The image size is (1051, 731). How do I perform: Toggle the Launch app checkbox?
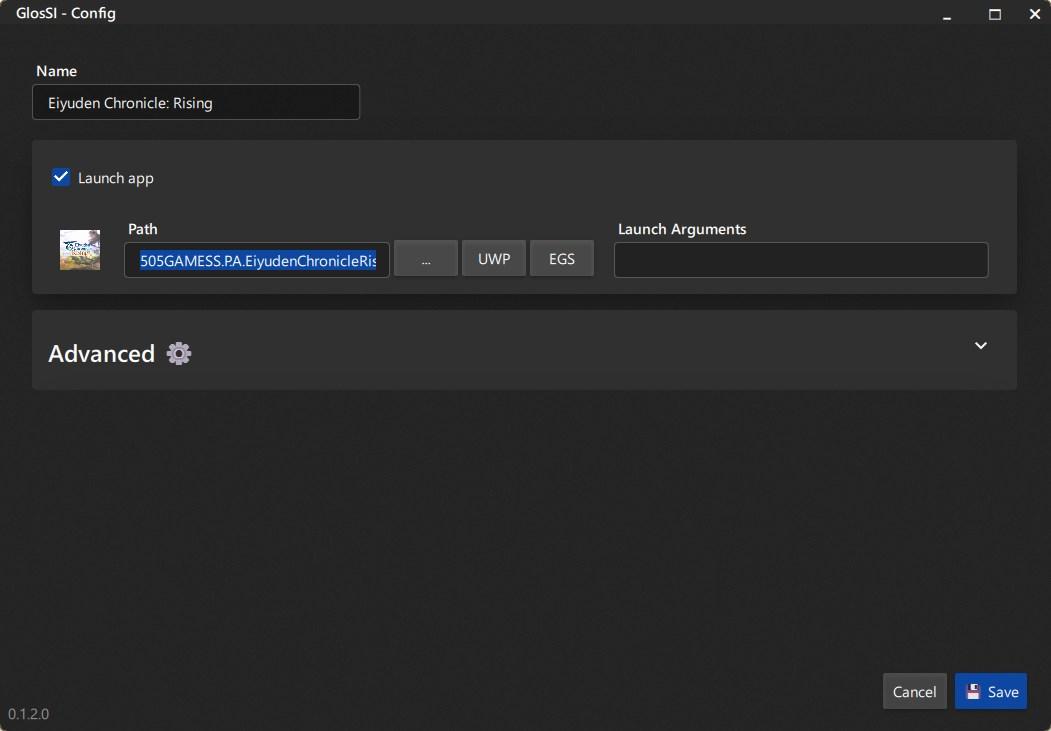click(61, 177)
